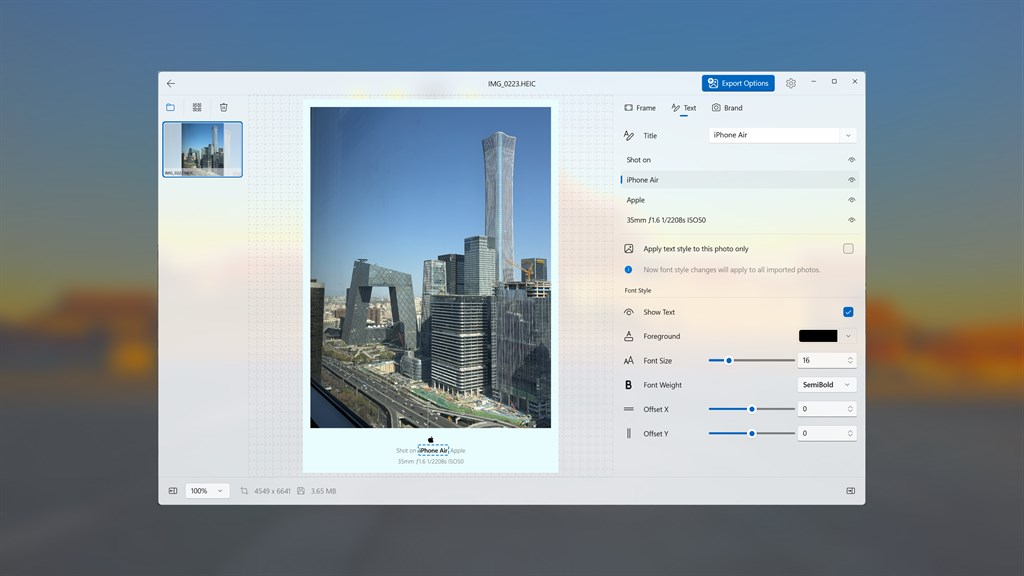The width and height of the screenshot is (1024, 576).
Task: Click the Export Options button
Action: click(x=738, y=83)
